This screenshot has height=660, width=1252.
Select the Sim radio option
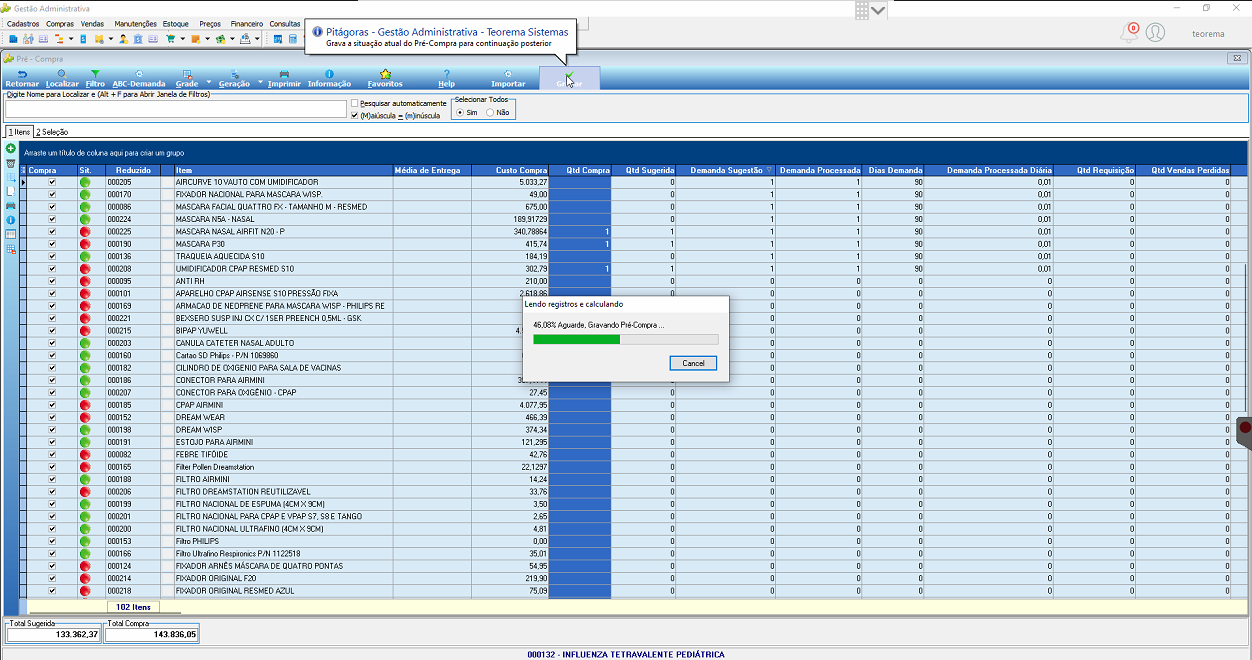[x=460, y=113]
